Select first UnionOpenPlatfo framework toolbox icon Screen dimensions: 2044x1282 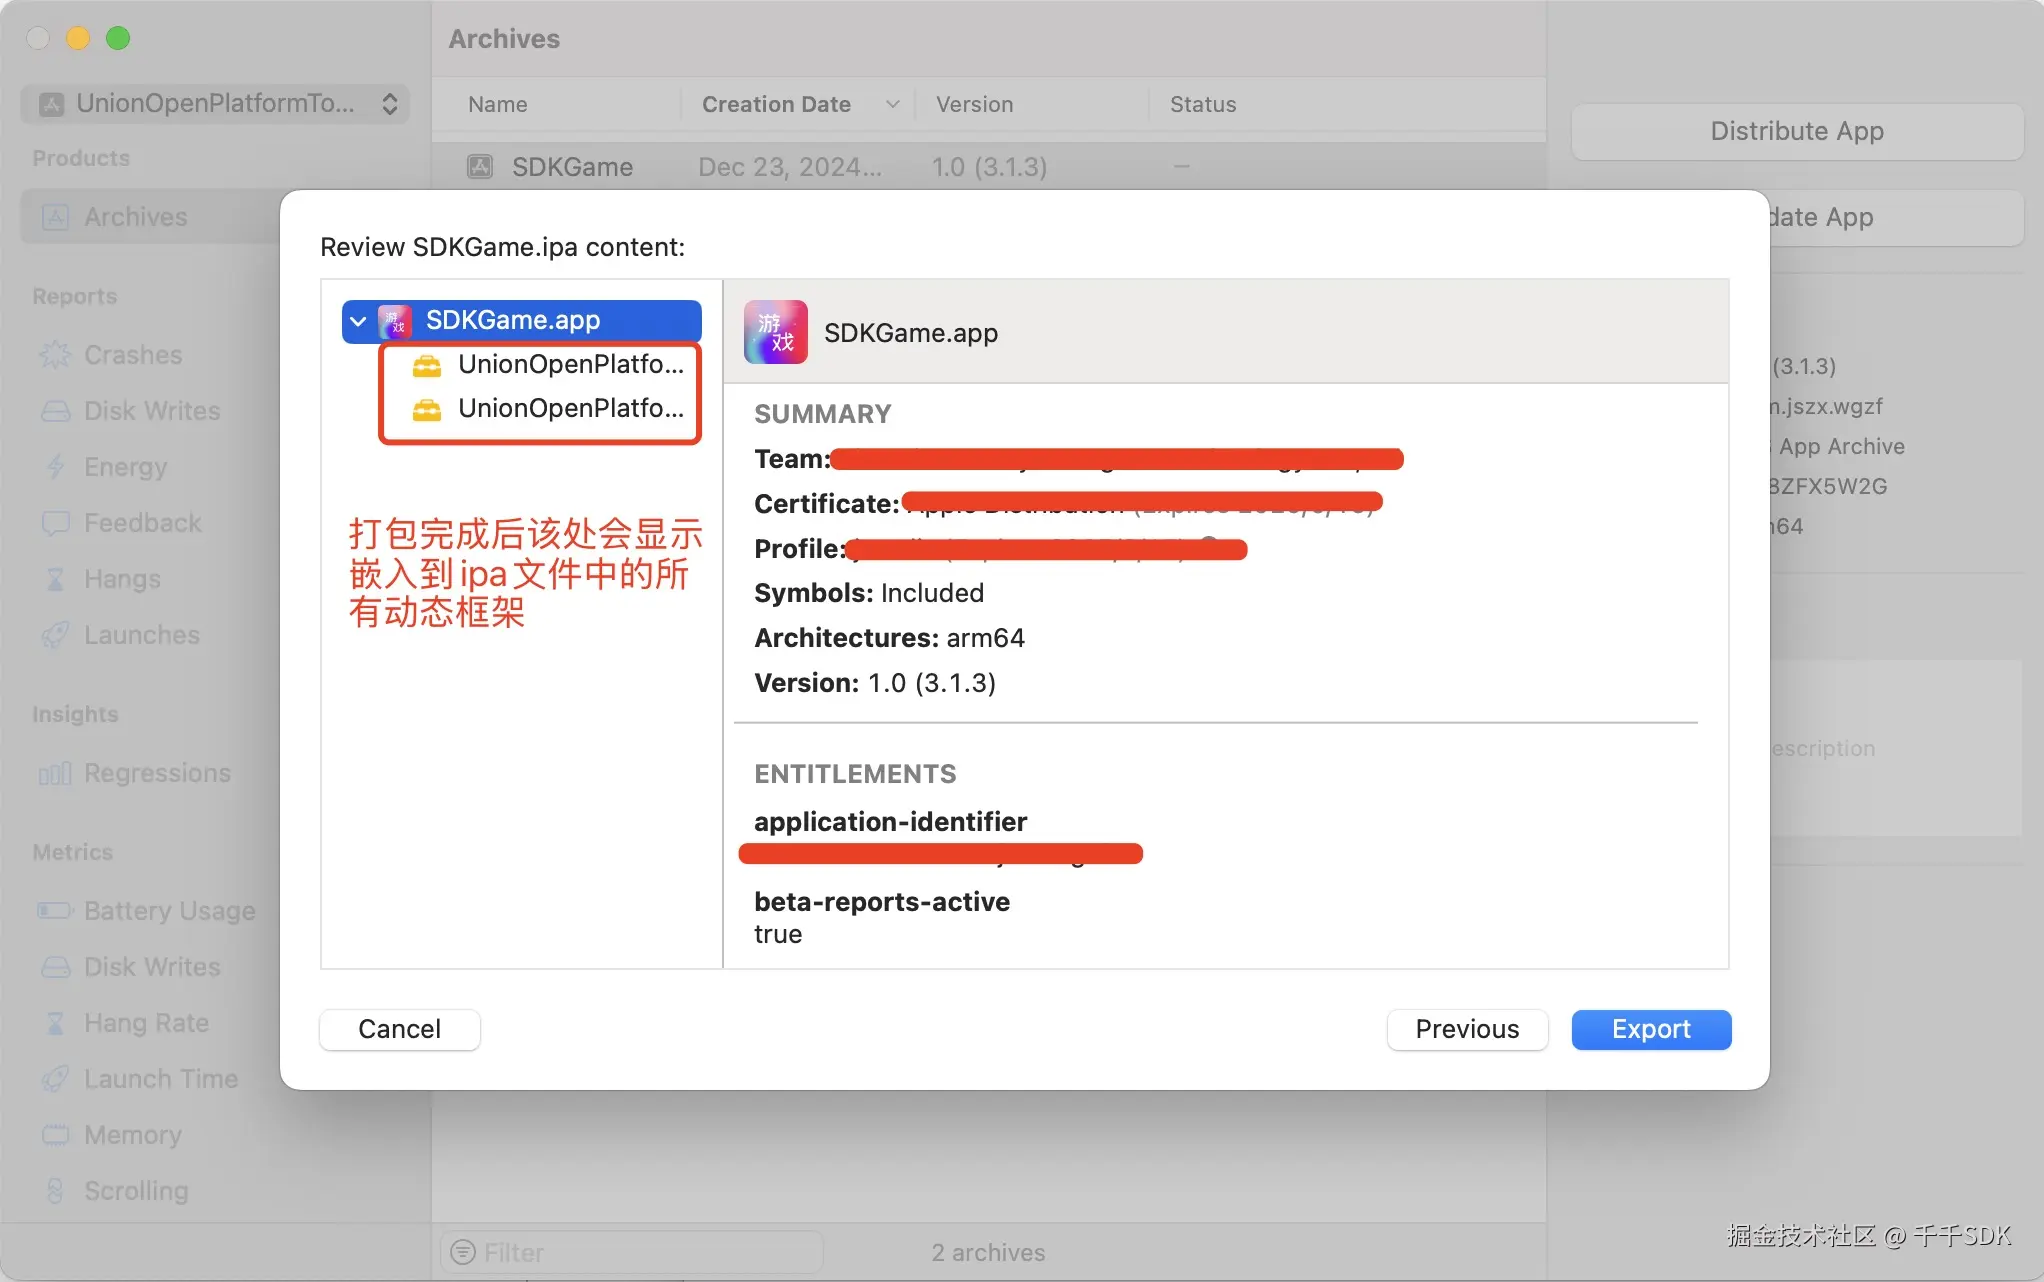click(427, 366)
